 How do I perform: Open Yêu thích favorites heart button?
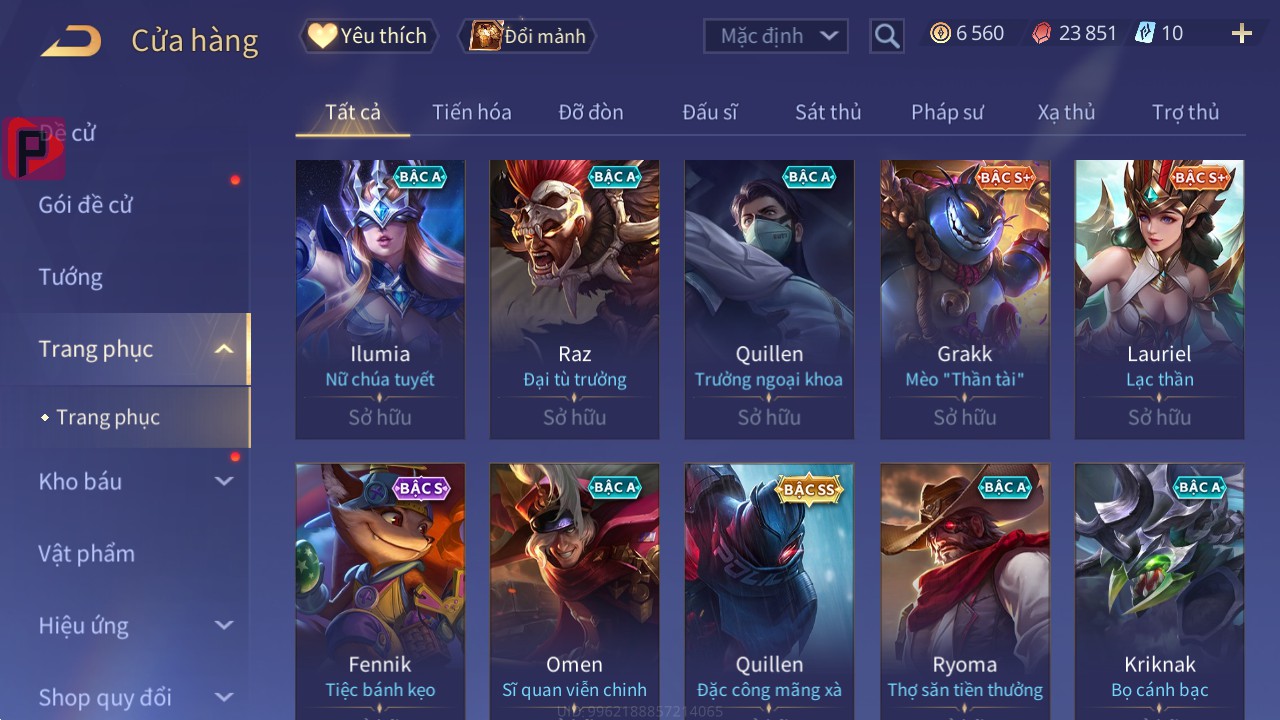point(369,36)
